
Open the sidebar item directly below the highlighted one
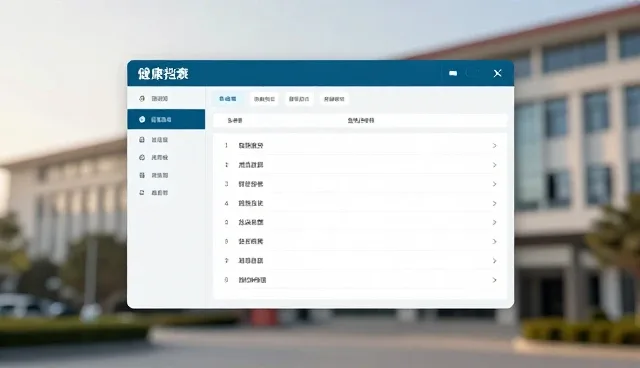coord(166,140)
